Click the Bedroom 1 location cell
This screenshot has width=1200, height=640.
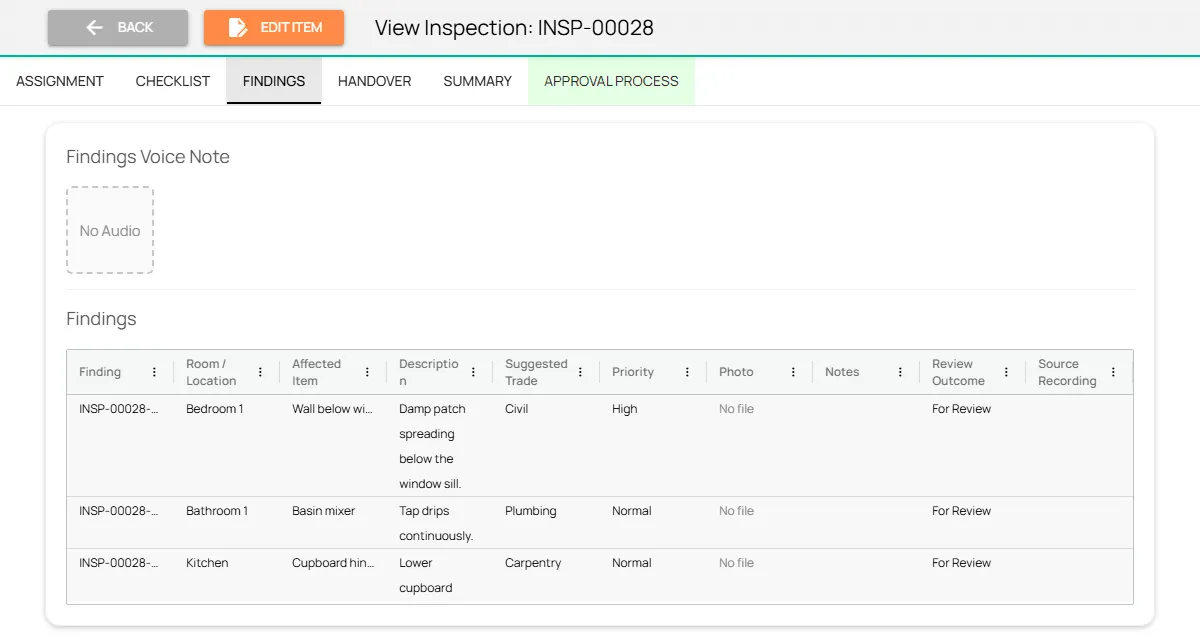215,409
